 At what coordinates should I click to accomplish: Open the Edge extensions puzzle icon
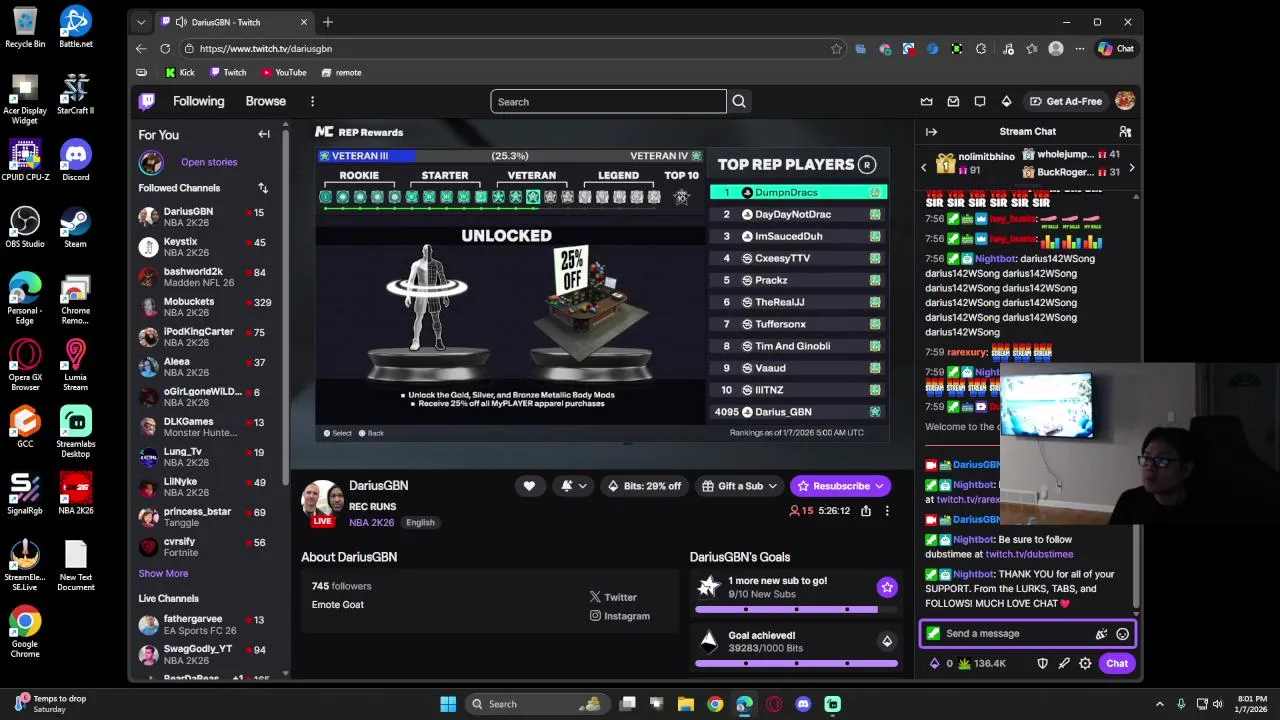coord(981,48)
